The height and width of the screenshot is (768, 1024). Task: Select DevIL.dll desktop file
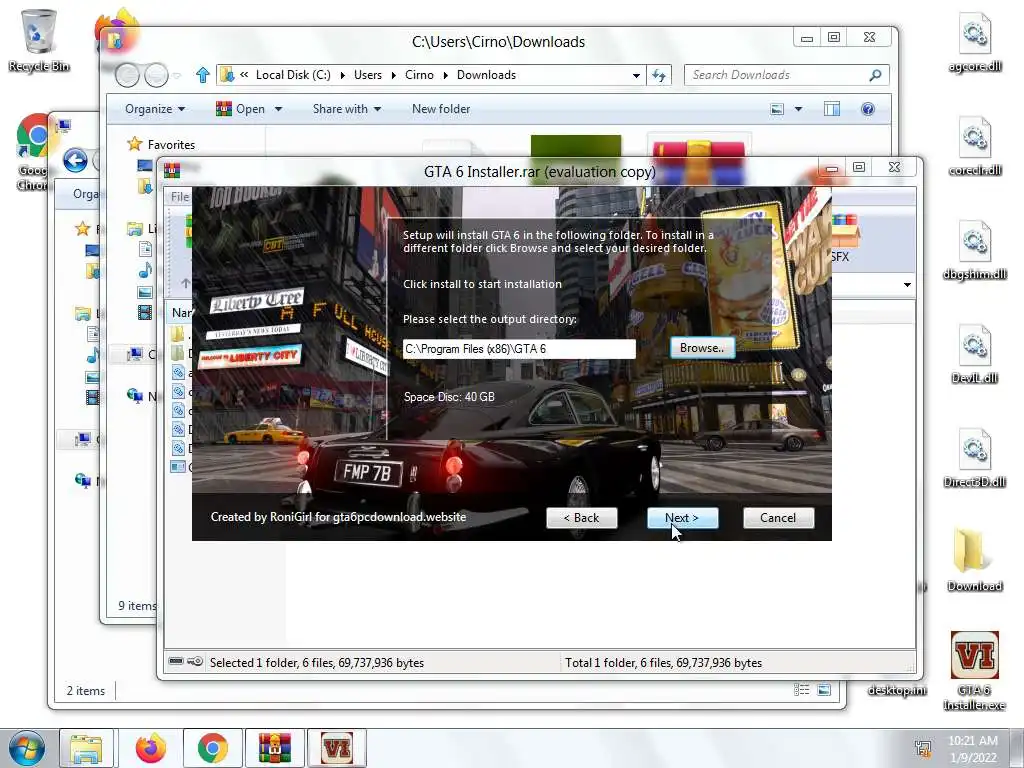[974, 354]
